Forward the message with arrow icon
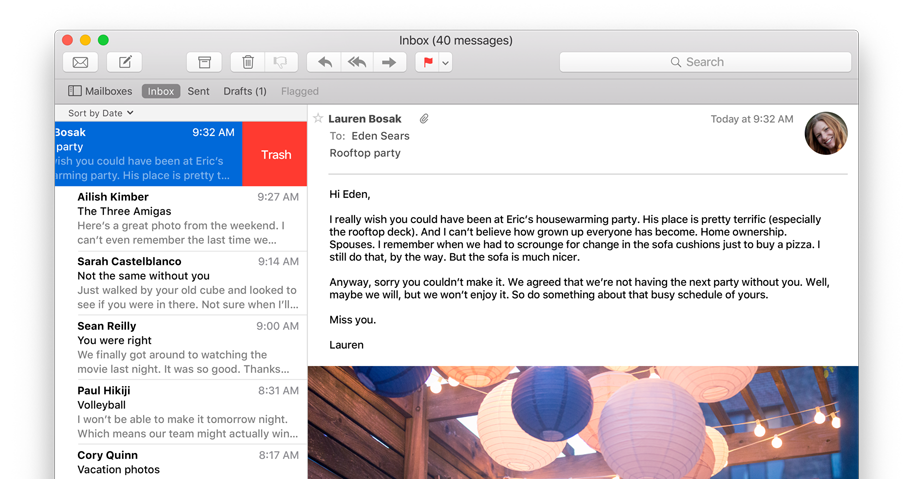Viewport: 915px width, 479px height. point(389,62)
